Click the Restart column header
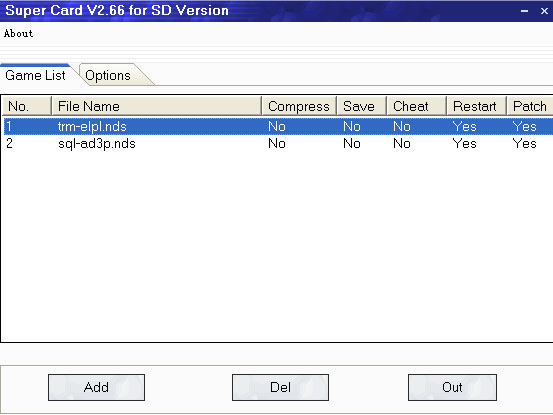Screen dimensions: 553x415 477,106
